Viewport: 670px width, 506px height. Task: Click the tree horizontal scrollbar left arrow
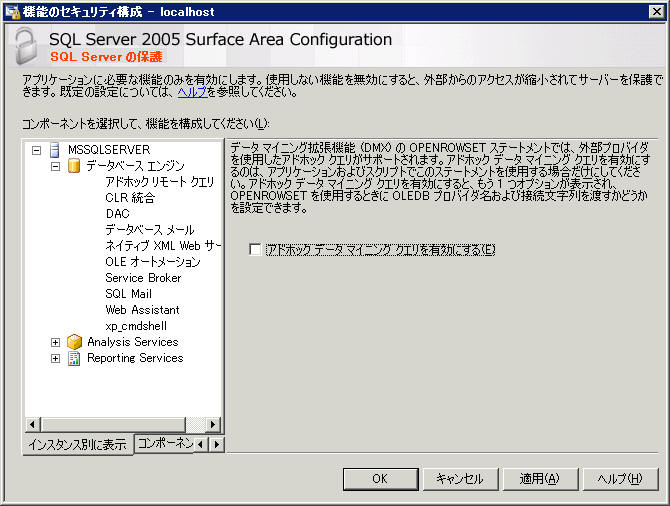(x=32, y=424)
